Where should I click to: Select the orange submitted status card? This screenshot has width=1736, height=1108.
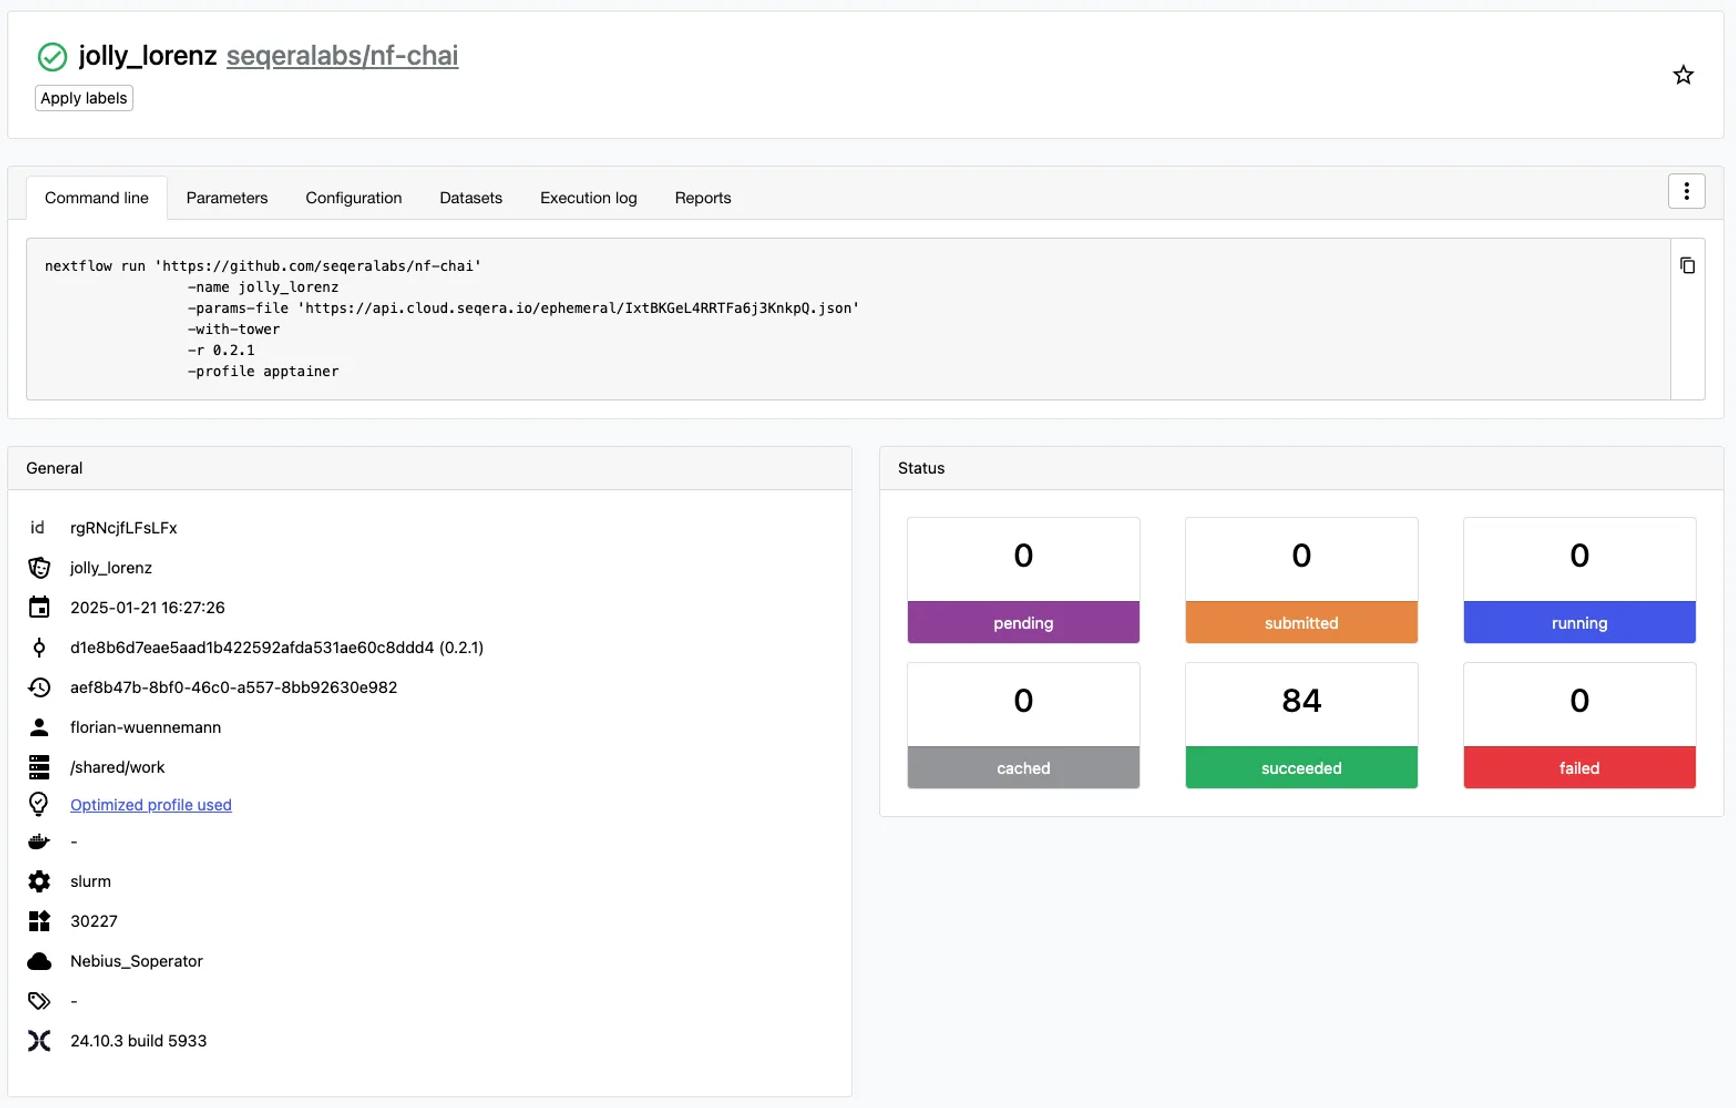tap(1301, 581)
